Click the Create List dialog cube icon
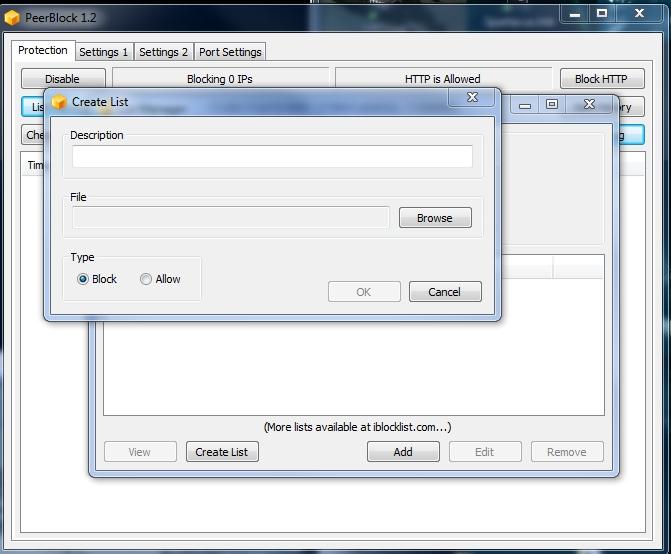This screenshot has height=554, width=671. [59, 102]
